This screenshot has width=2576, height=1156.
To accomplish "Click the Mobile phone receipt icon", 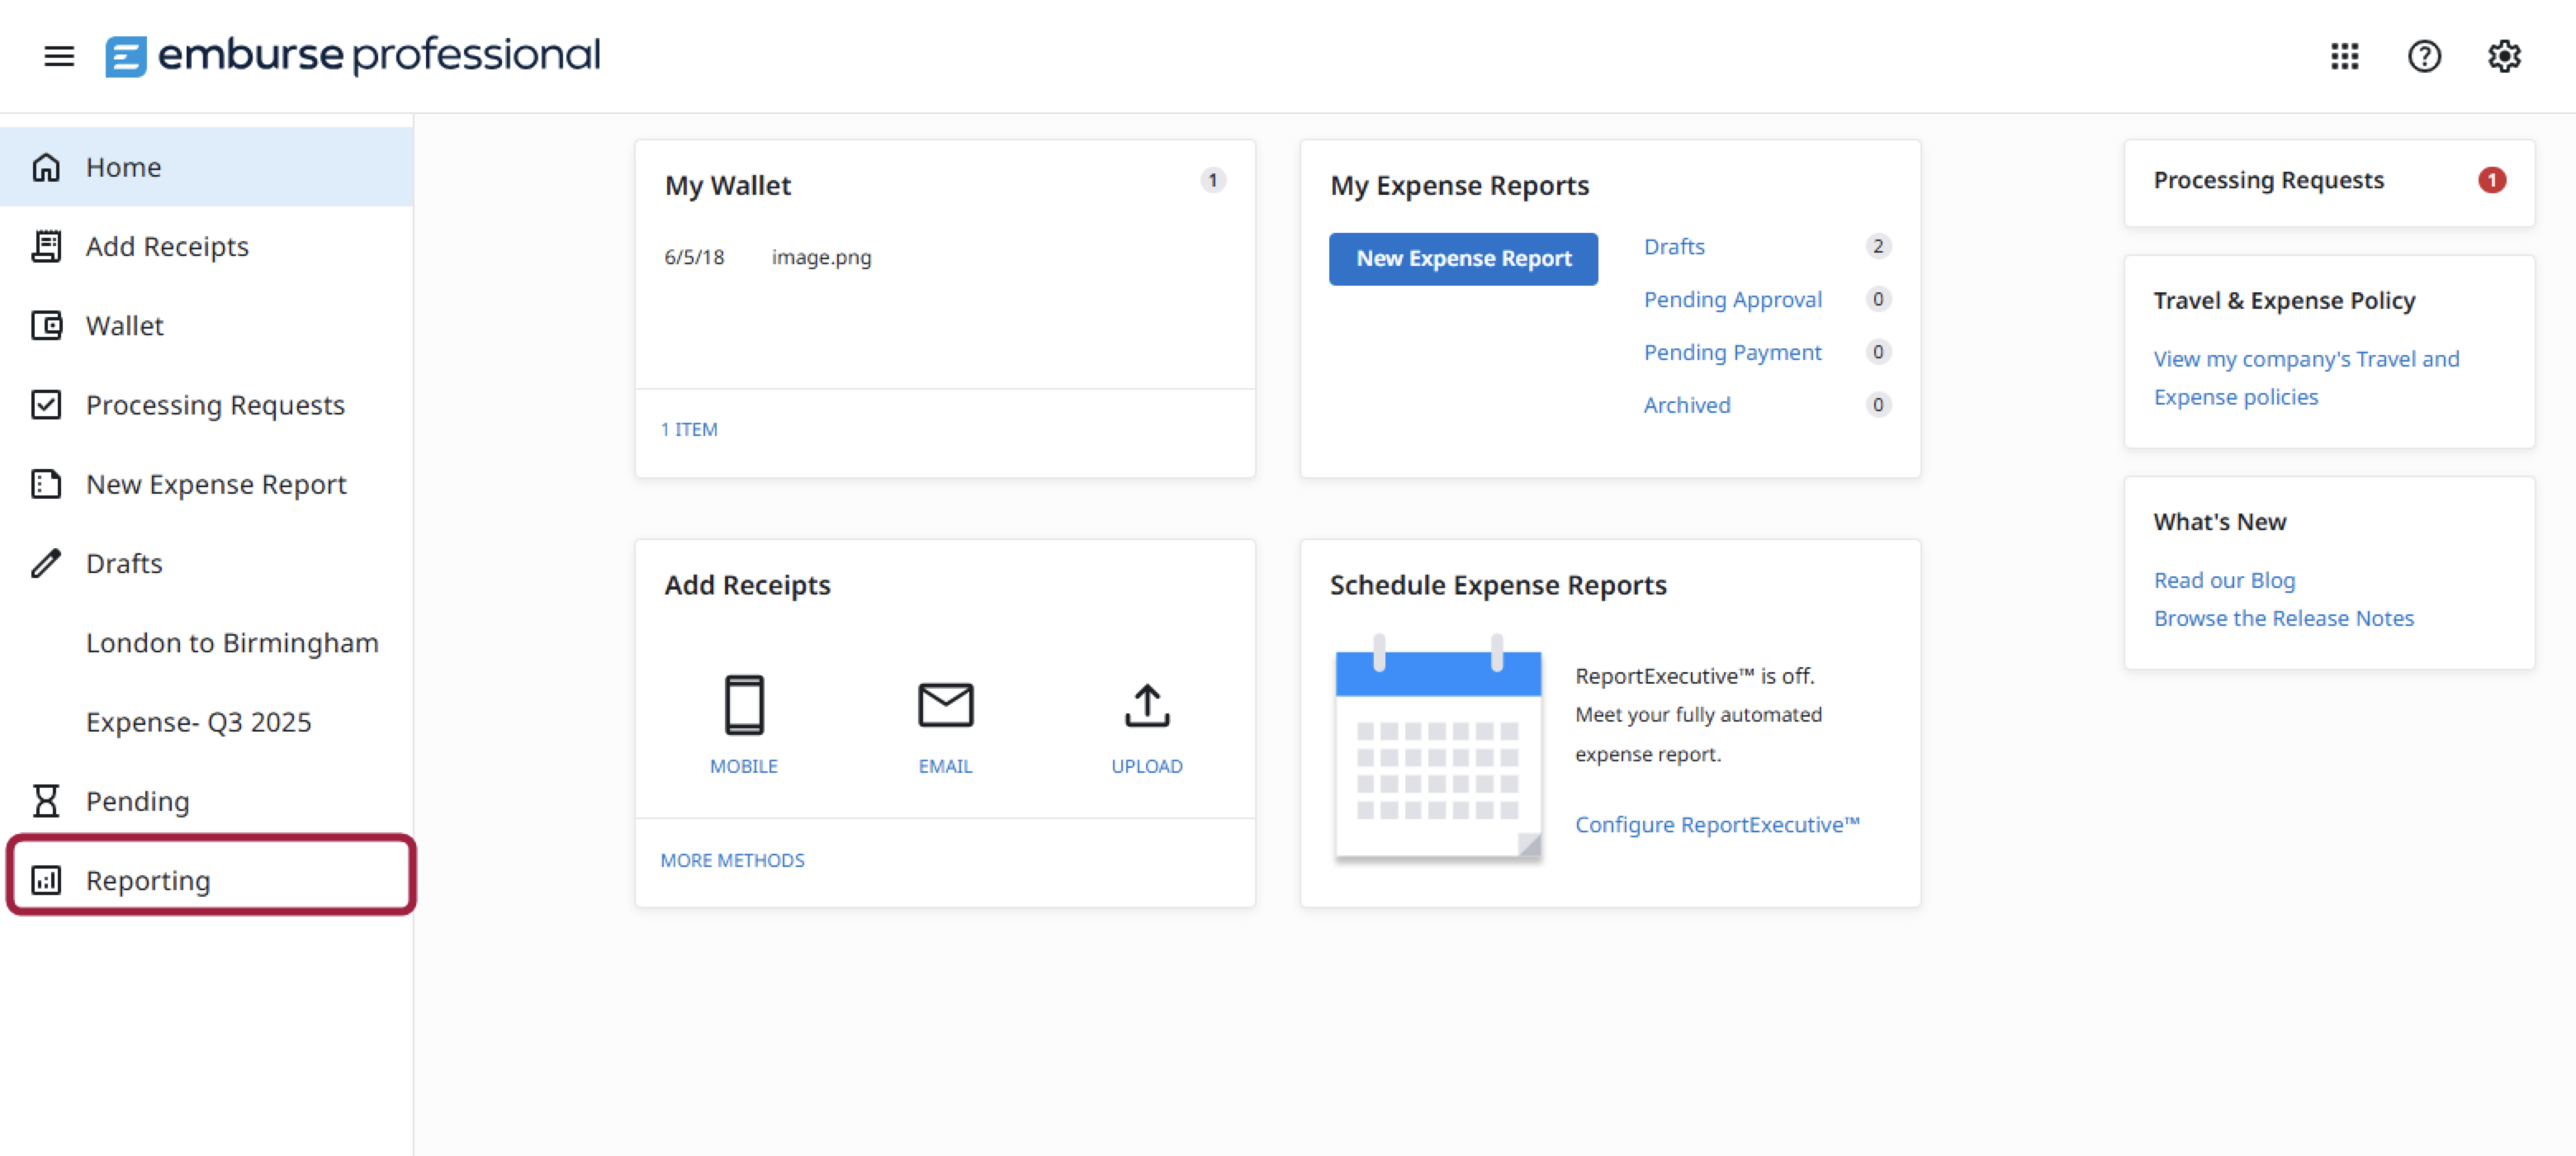I will (743, 705).
